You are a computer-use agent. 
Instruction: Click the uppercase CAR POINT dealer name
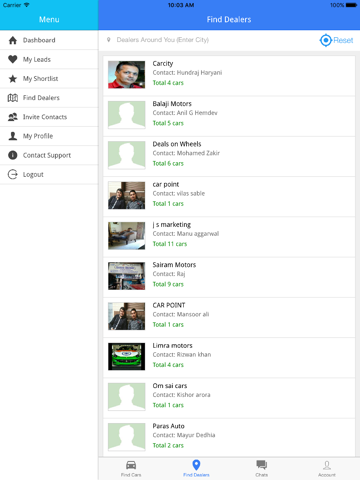(x=169, y=305)
